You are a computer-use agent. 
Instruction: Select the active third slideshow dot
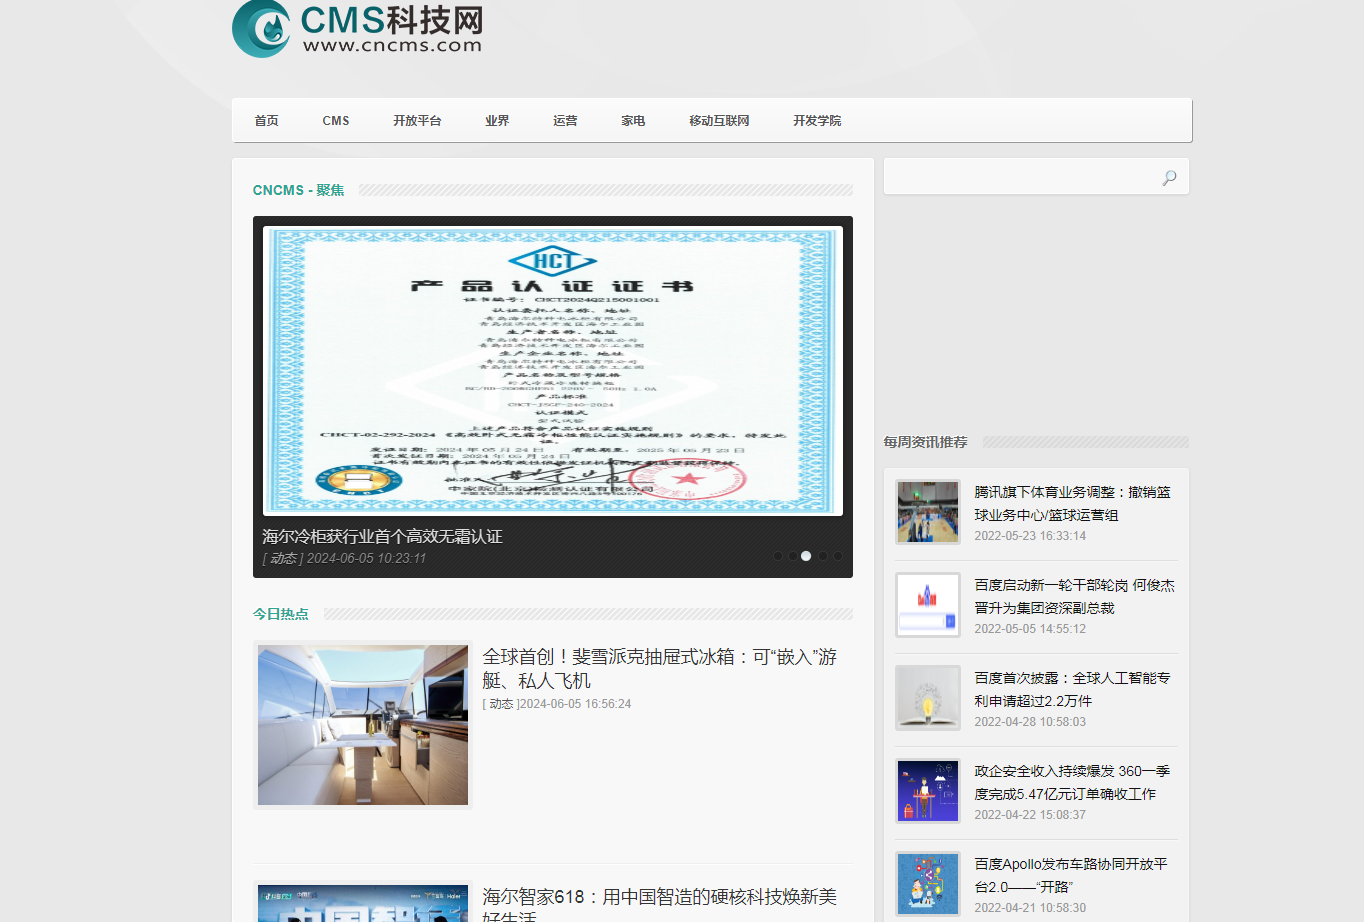(x=806, y=556)
